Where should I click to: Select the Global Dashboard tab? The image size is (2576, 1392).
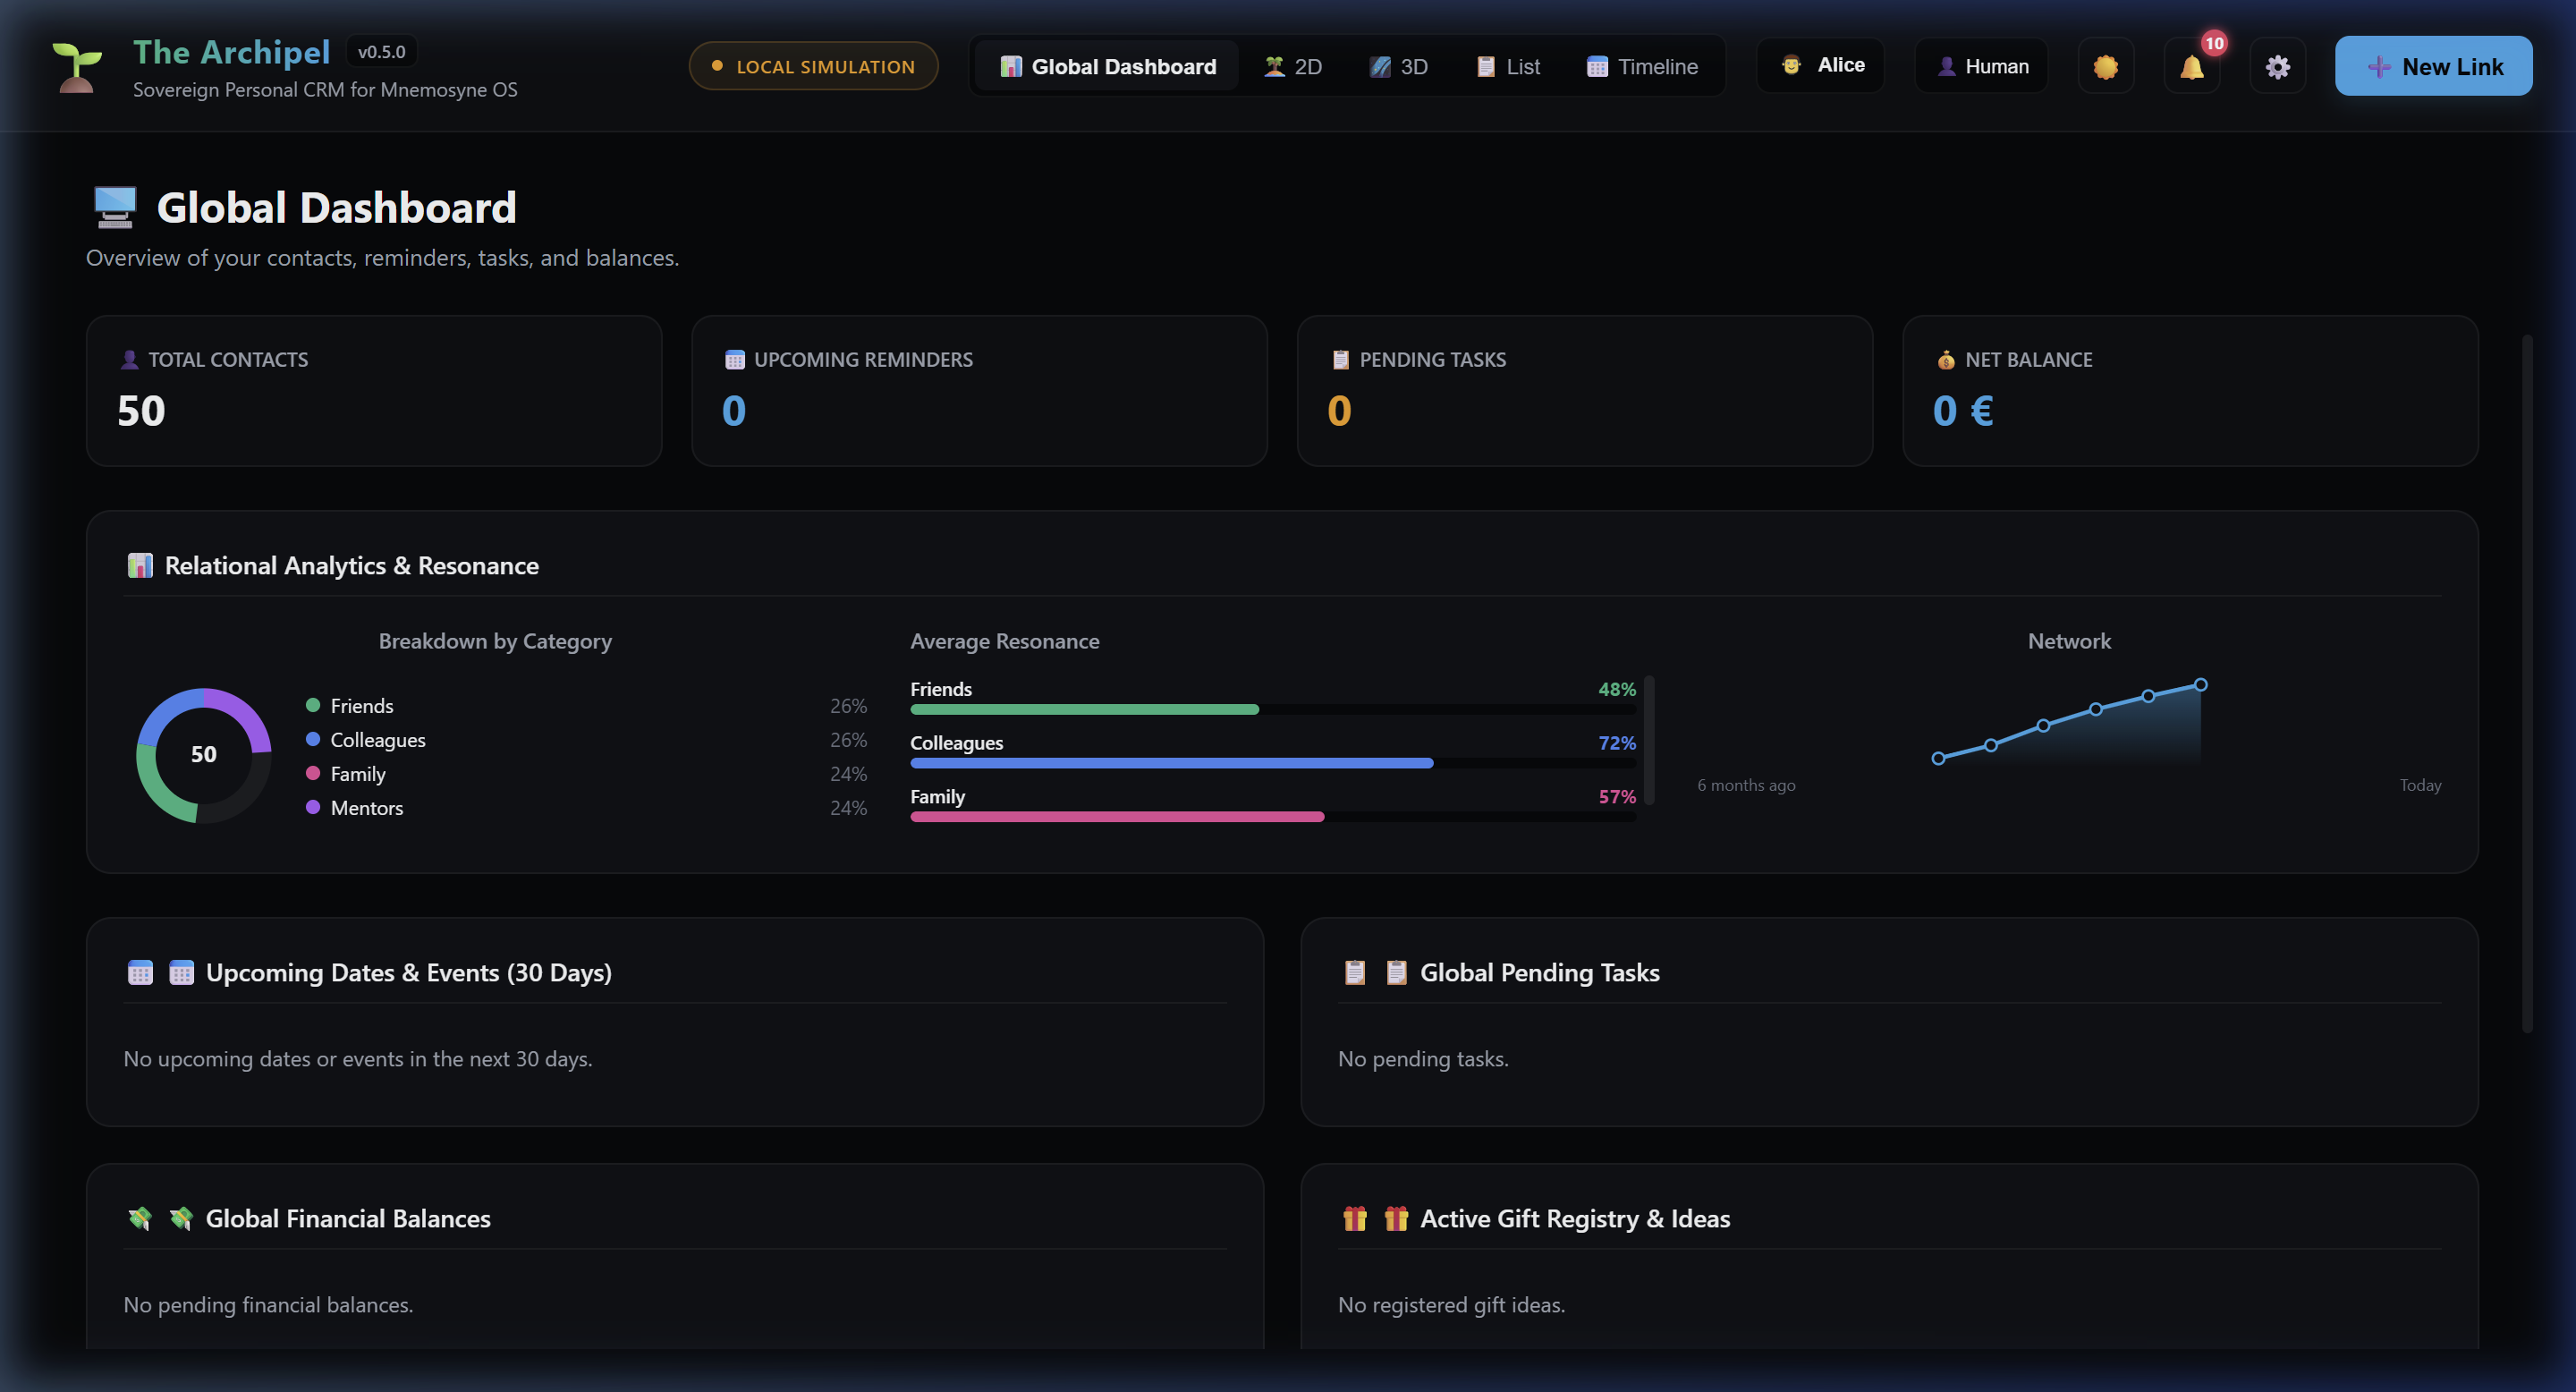(x=1107, y=66)
